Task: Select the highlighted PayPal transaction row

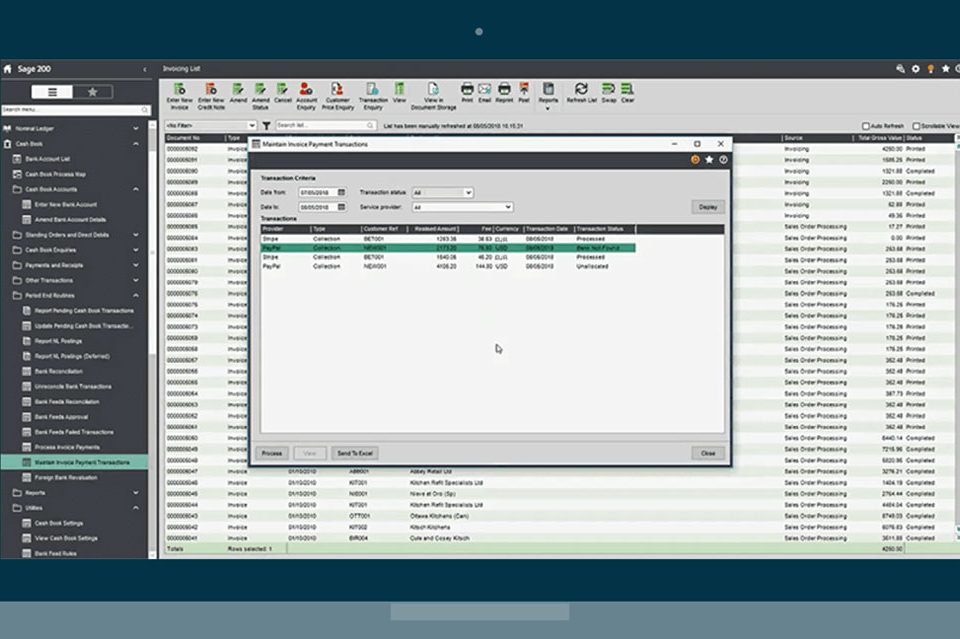Action: [x=448, y=248]
